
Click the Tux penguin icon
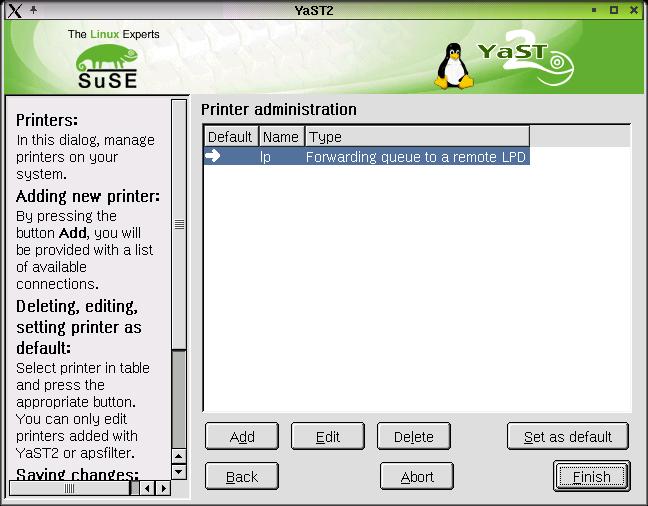tap(454, 66)
